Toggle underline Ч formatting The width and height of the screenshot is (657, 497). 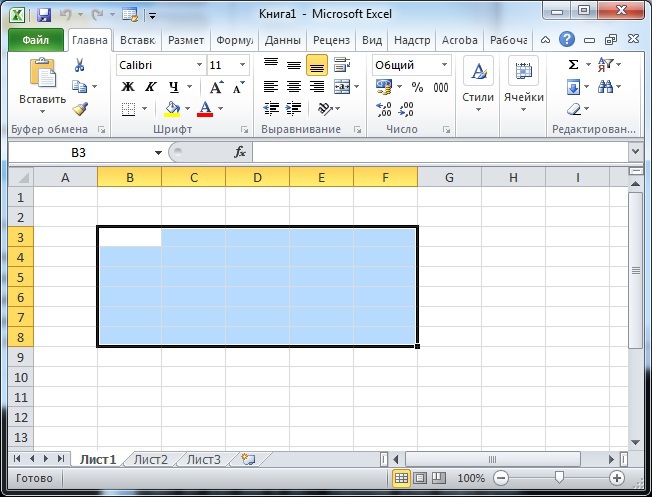[x=174, y=87]
